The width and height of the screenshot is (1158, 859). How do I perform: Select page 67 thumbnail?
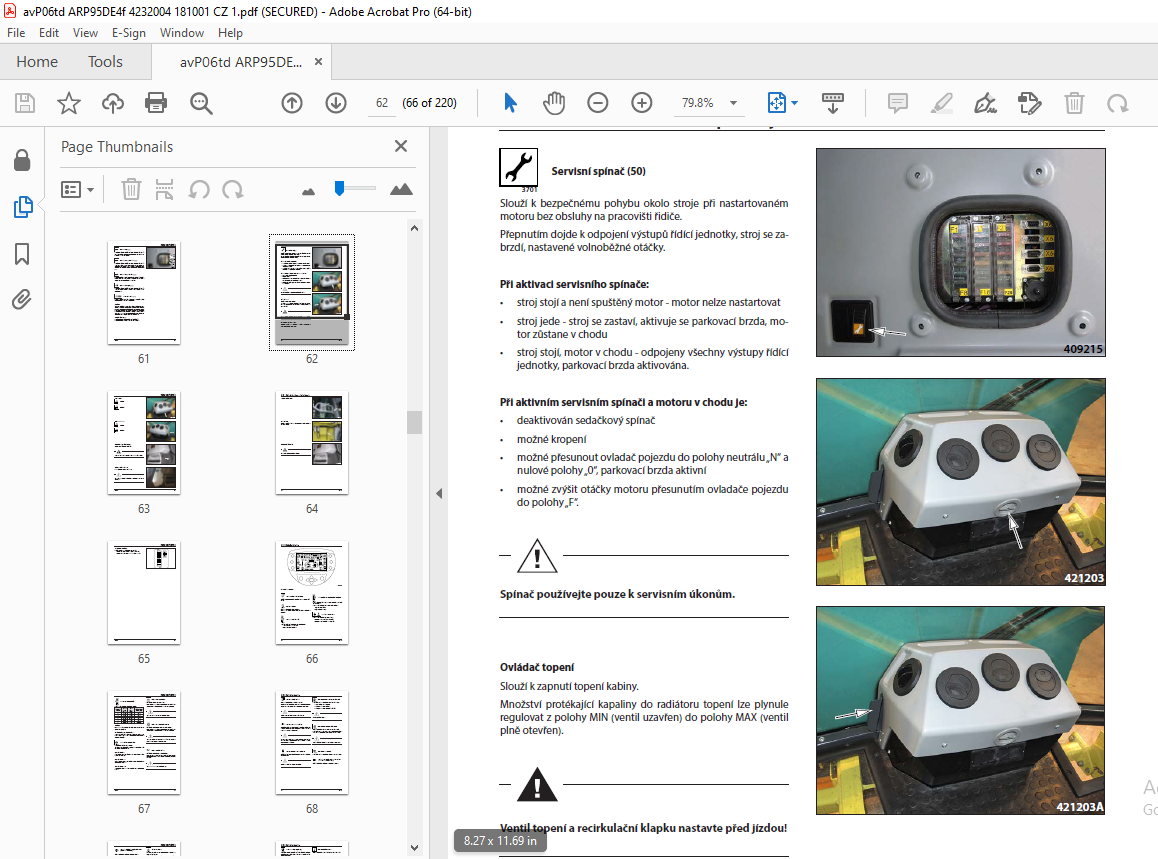click(143, 742)
